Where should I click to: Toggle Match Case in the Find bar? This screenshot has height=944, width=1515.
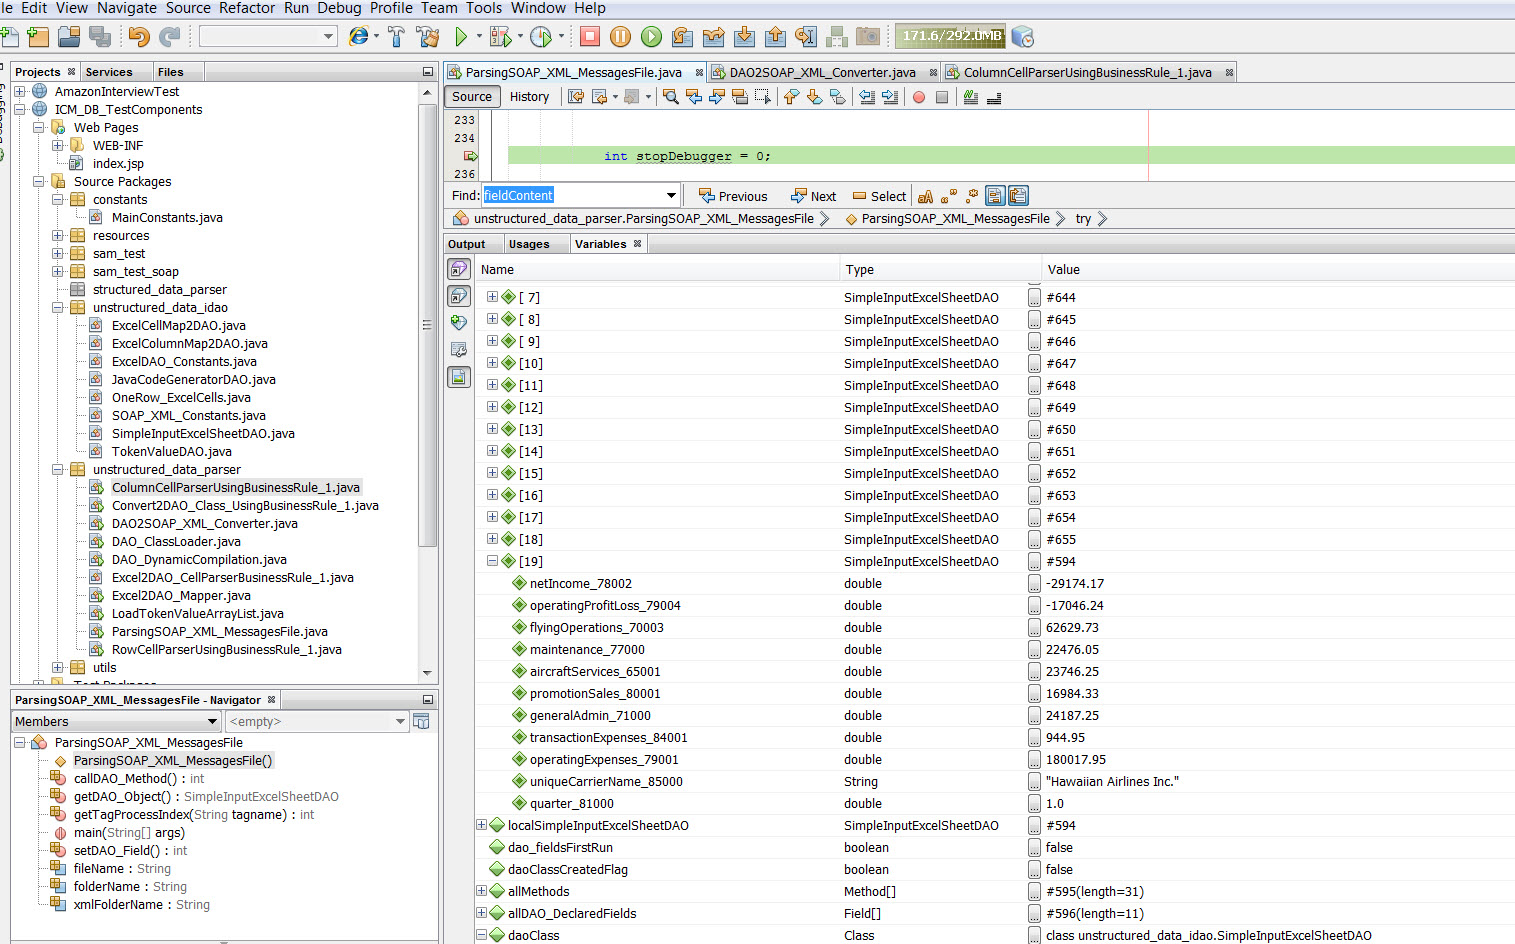(x=925, y=196)
